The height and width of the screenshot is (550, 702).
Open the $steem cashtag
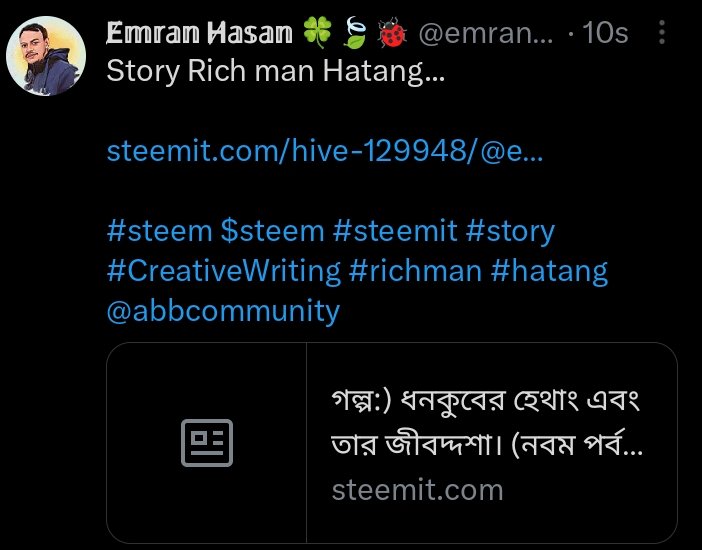tap(272, 231)
